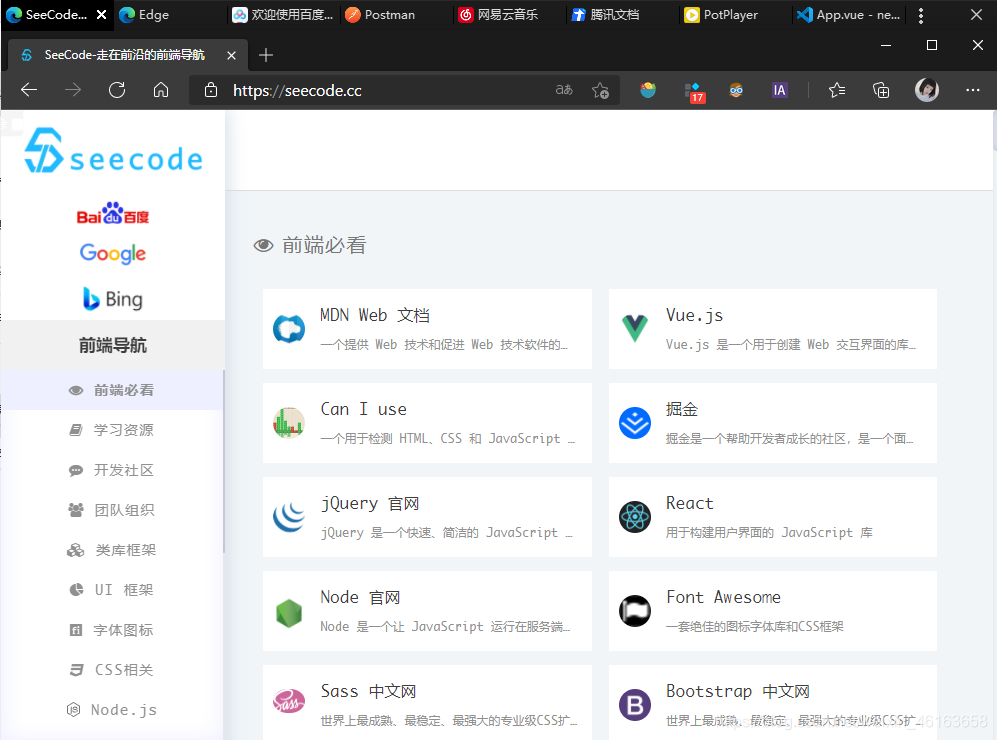The width and height of the screenshot is (997, 740).
Task: Select 字体图标 in the sidebar
Action: click(x=112, y=630)
